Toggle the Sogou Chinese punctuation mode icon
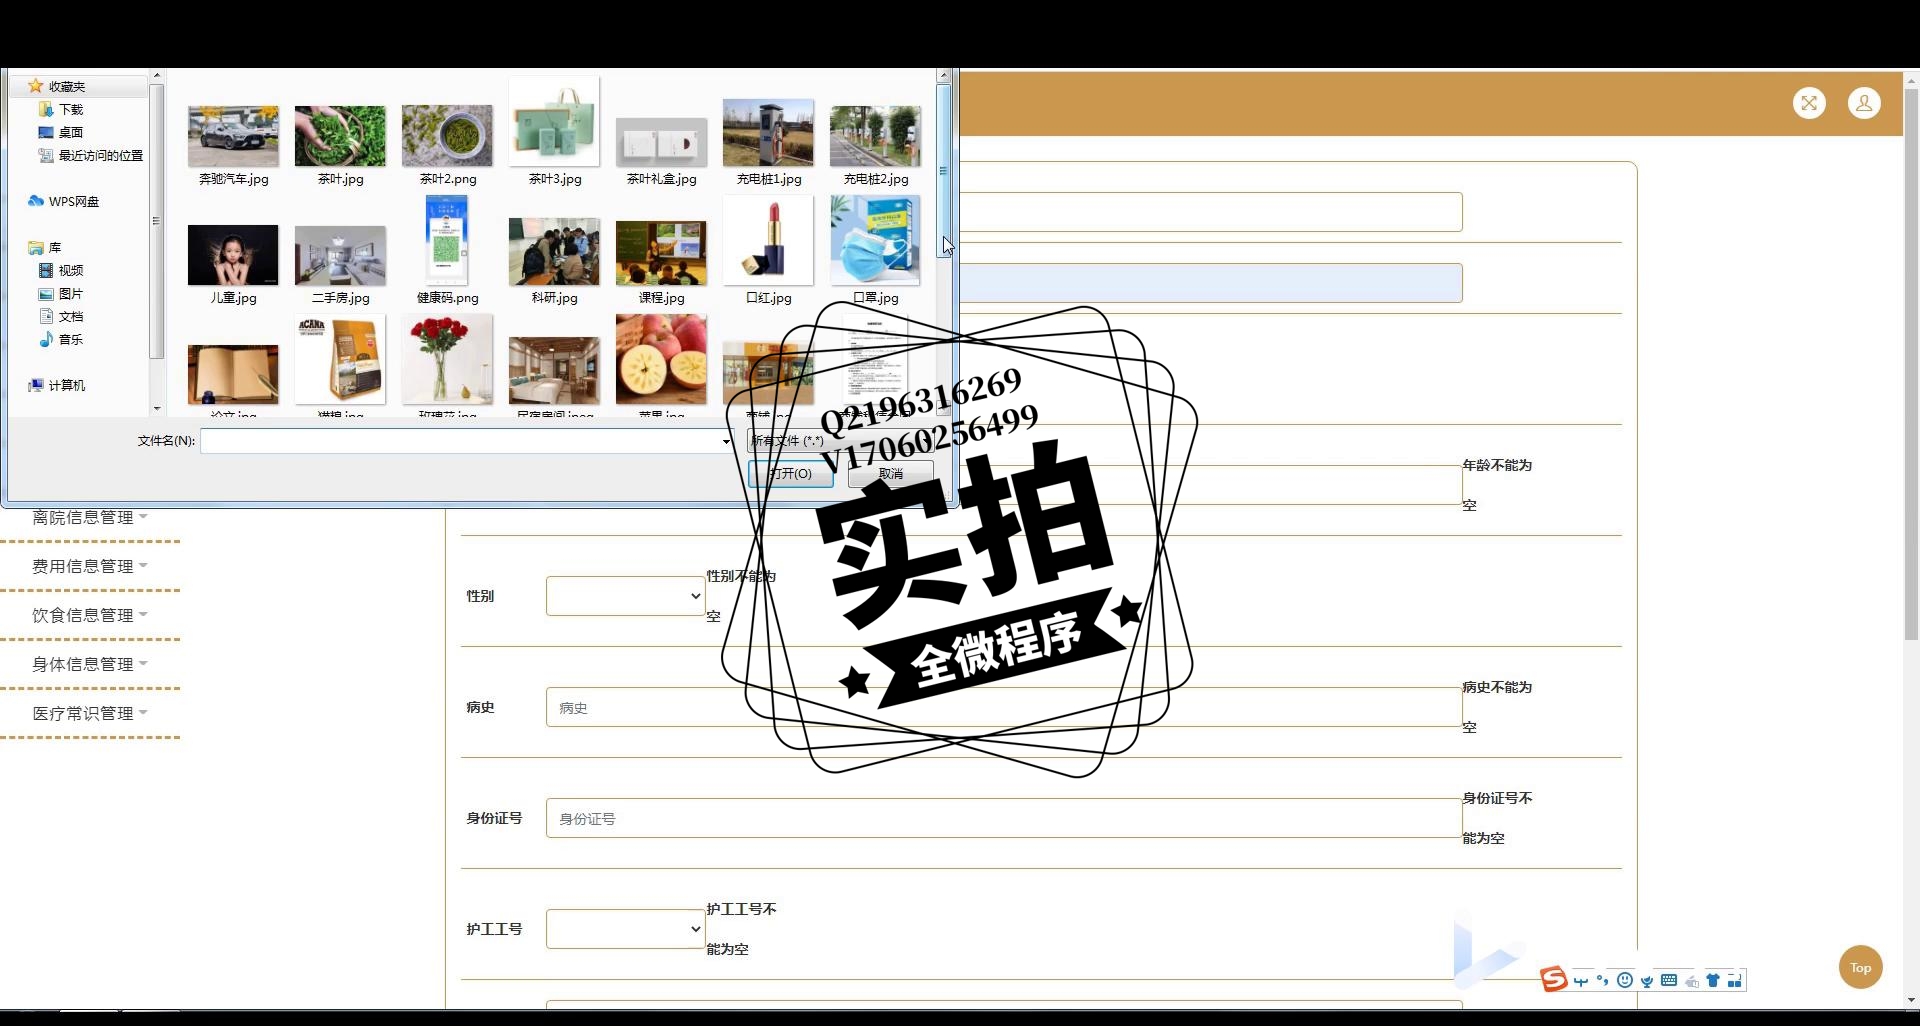 (x=1603, y=981)
